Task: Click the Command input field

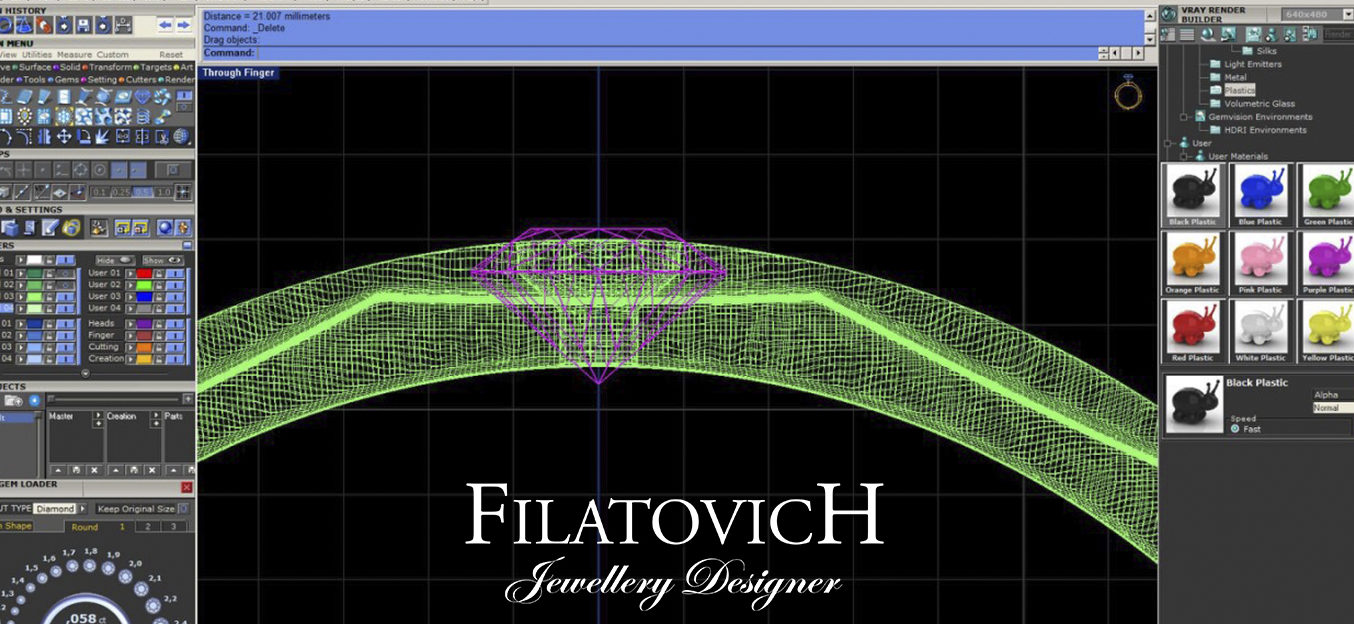Action: (676, 52)
